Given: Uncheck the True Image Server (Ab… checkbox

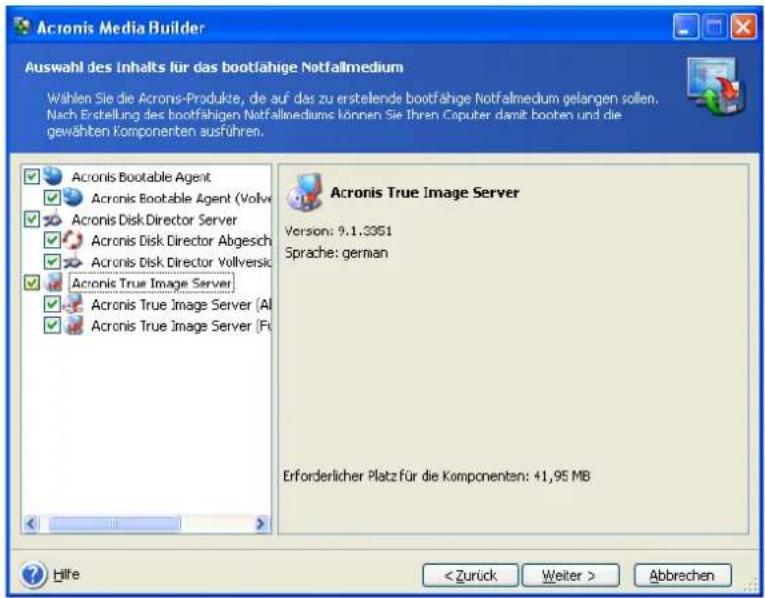Looking at the screenshot, I should 52,304.
